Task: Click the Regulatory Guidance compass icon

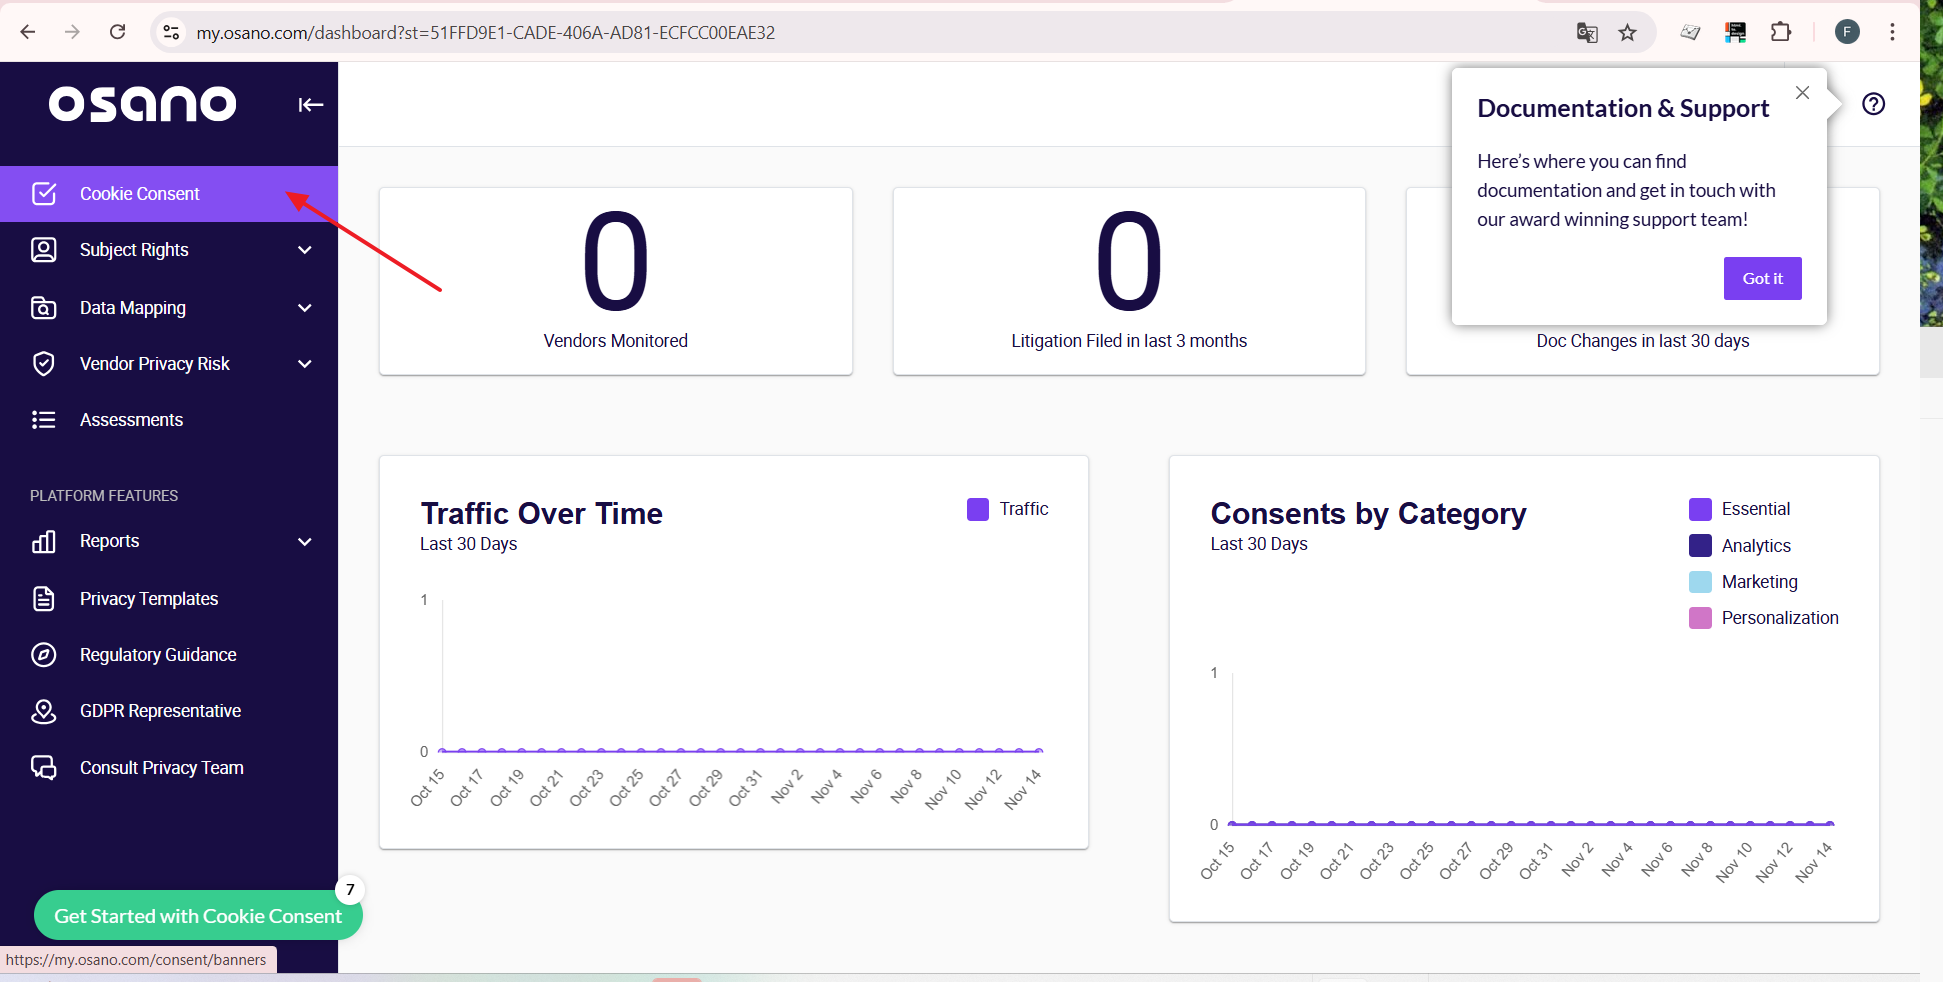Action: point(44,655)
